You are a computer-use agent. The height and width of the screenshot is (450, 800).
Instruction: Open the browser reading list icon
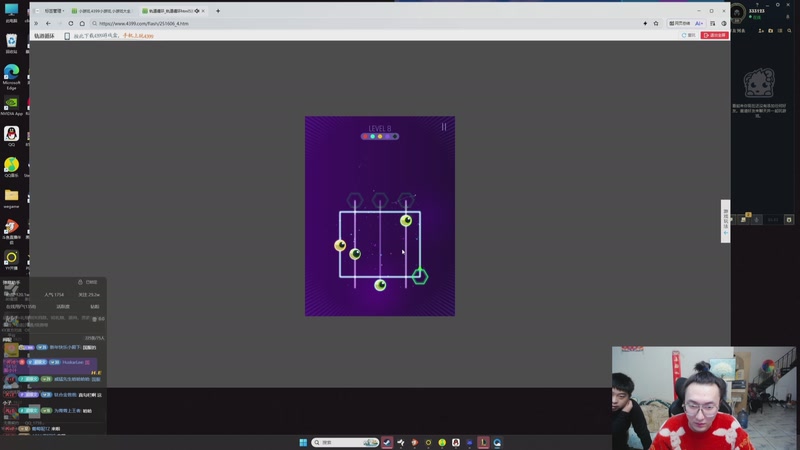pyautogui.click(x=713, y=23)
